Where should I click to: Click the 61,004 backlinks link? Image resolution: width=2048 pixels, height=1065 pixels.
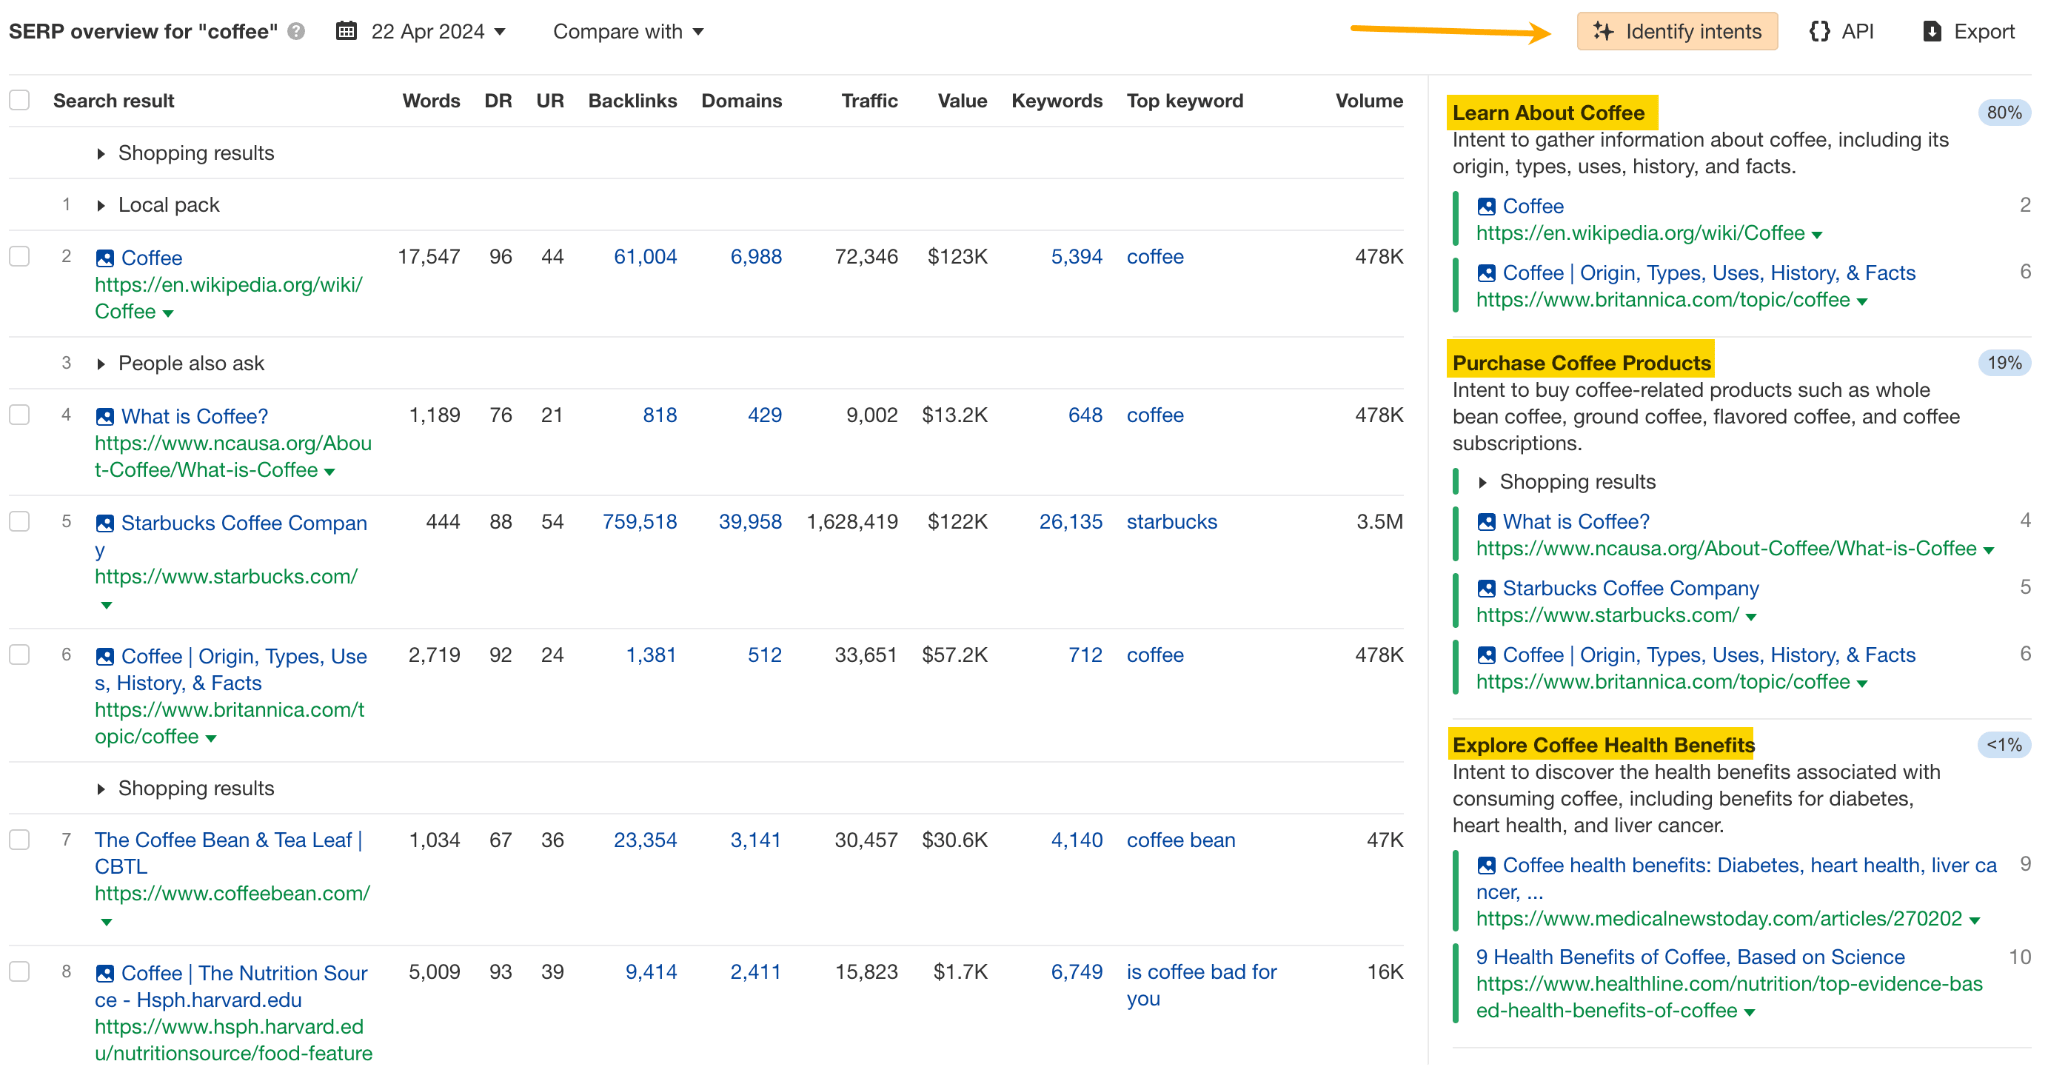[645, 257]
